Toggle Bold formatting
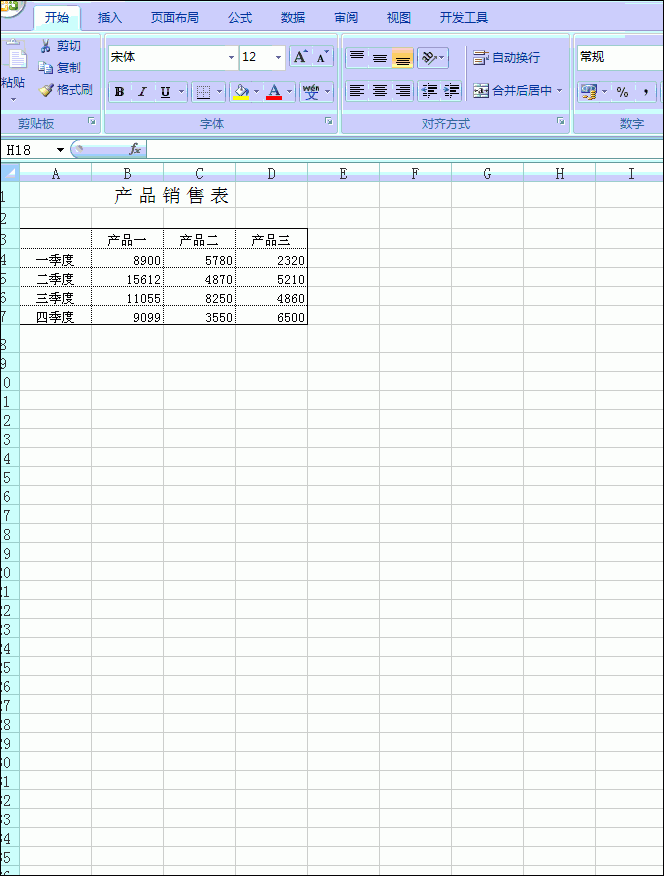 (x=119, y=92)
